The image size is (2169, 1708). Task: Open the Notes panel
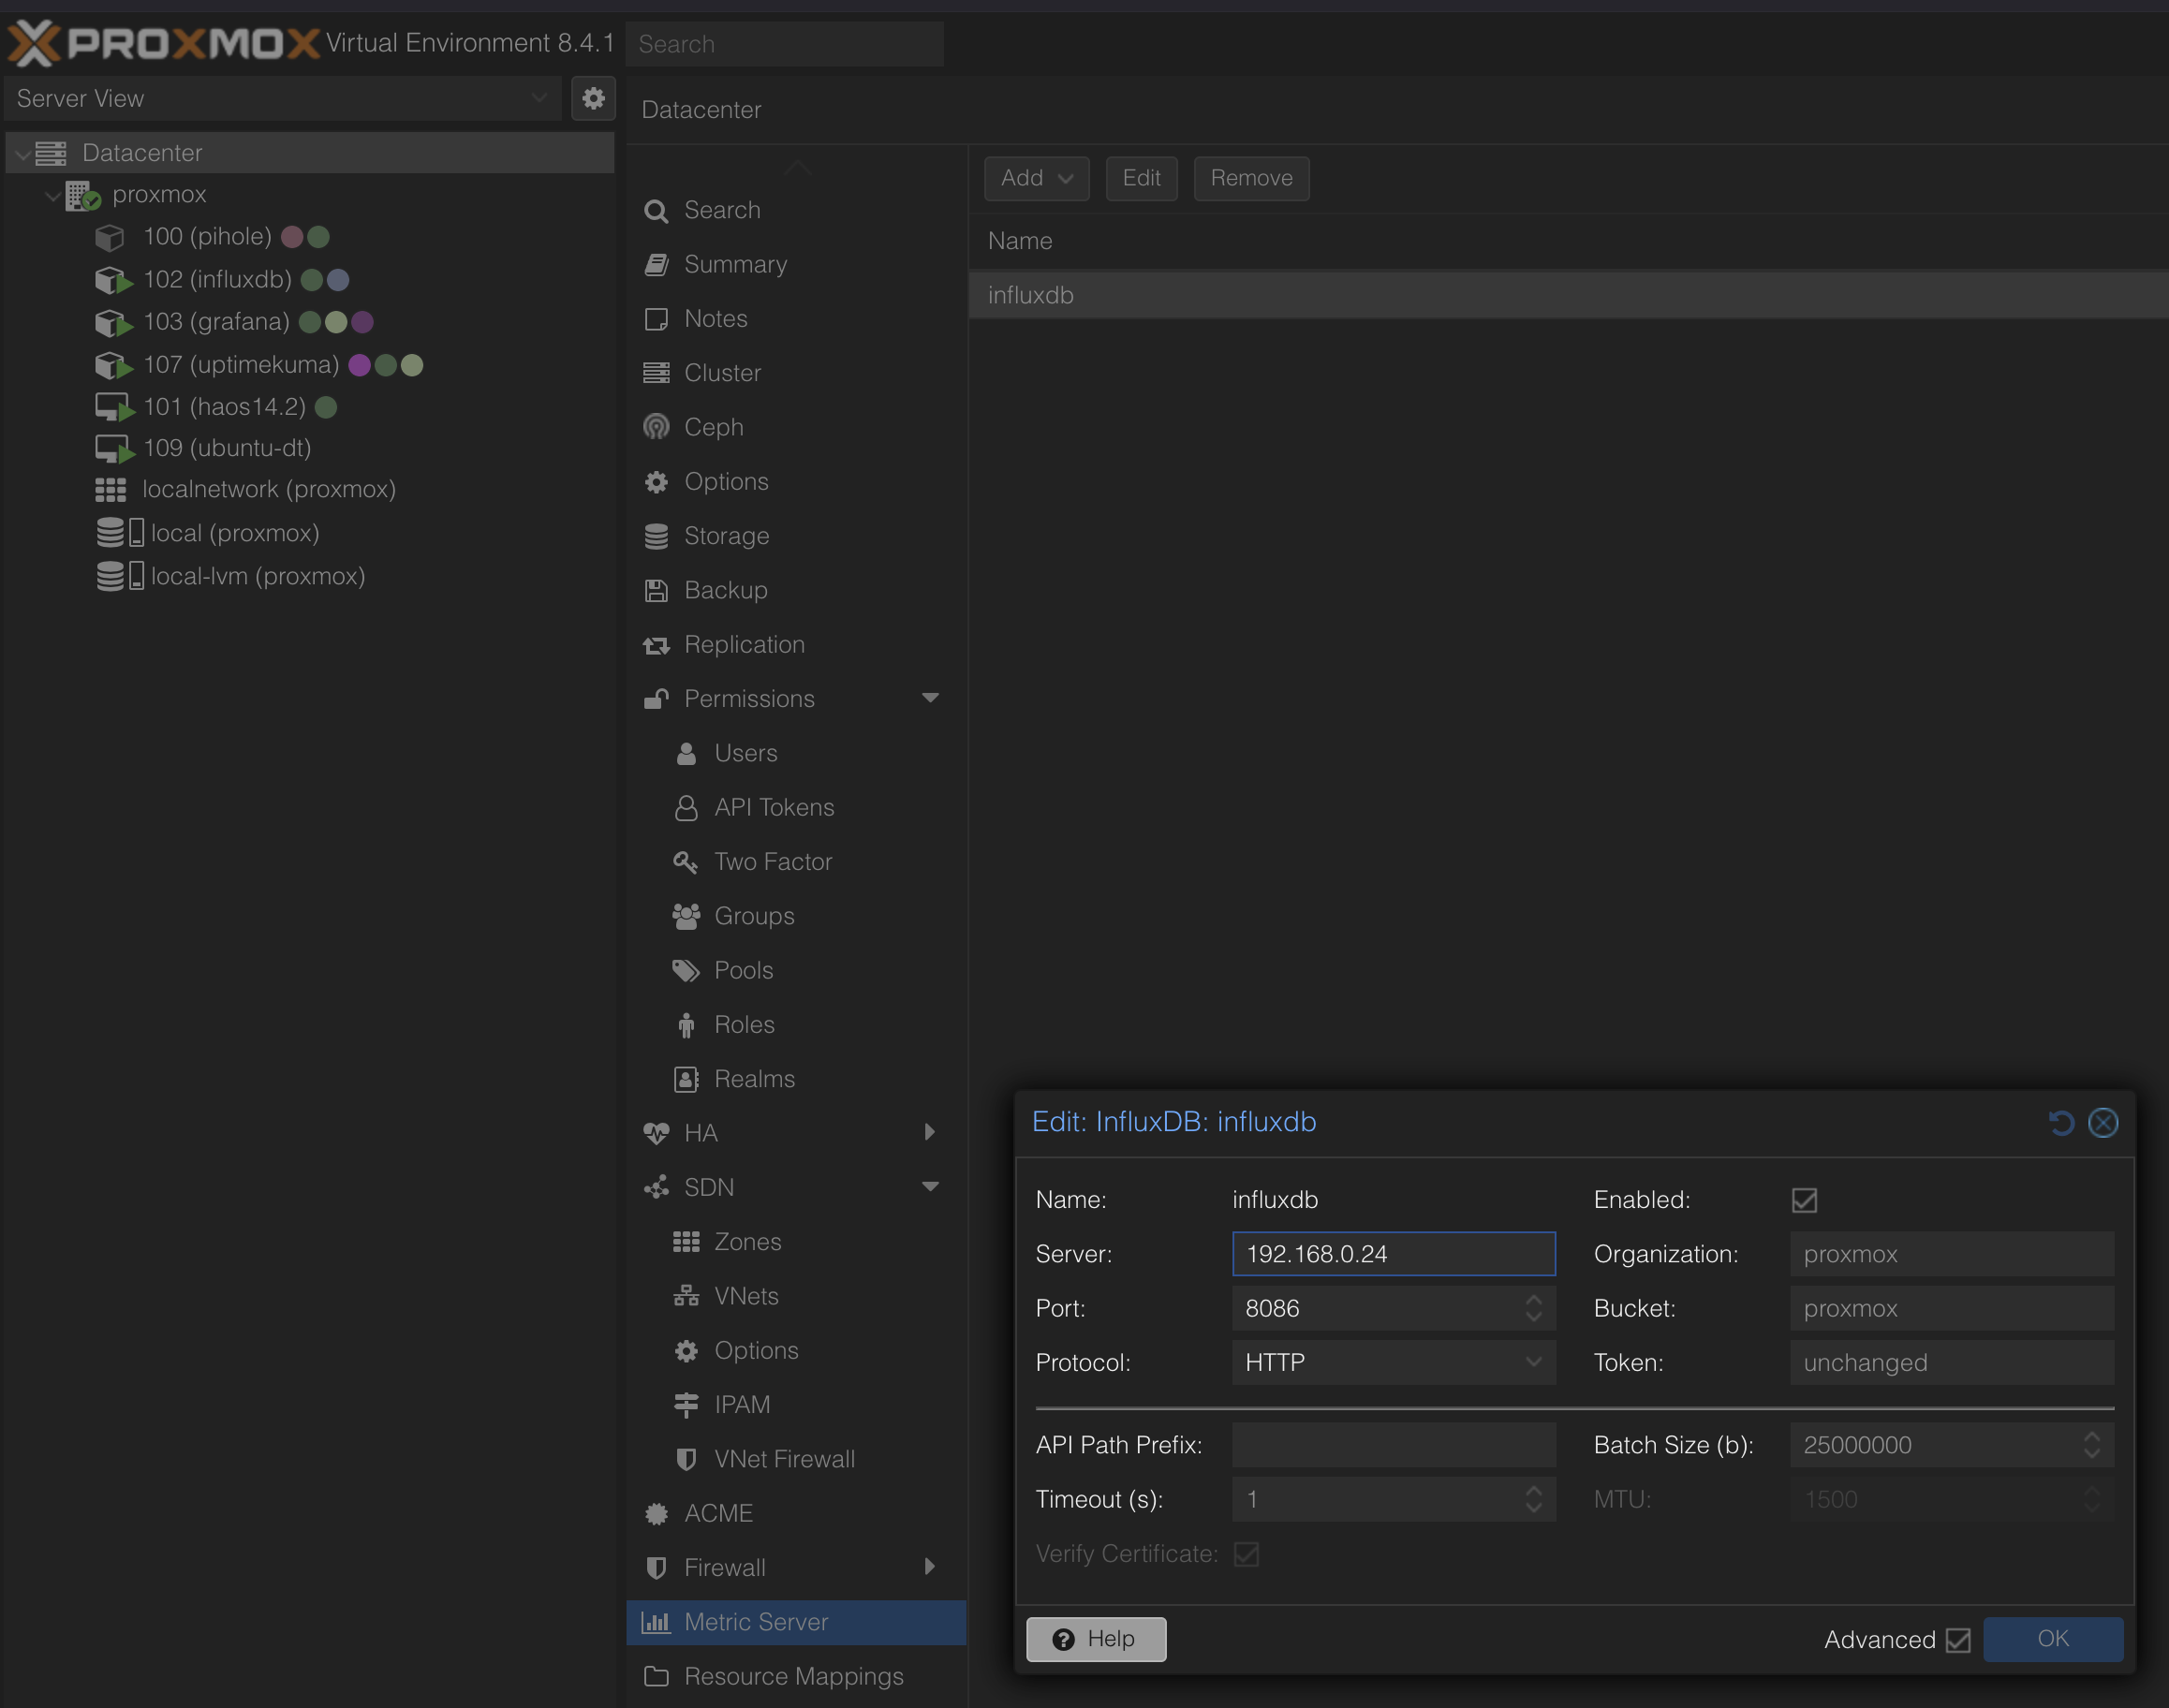pyautogui.click(x=657, y=318)
